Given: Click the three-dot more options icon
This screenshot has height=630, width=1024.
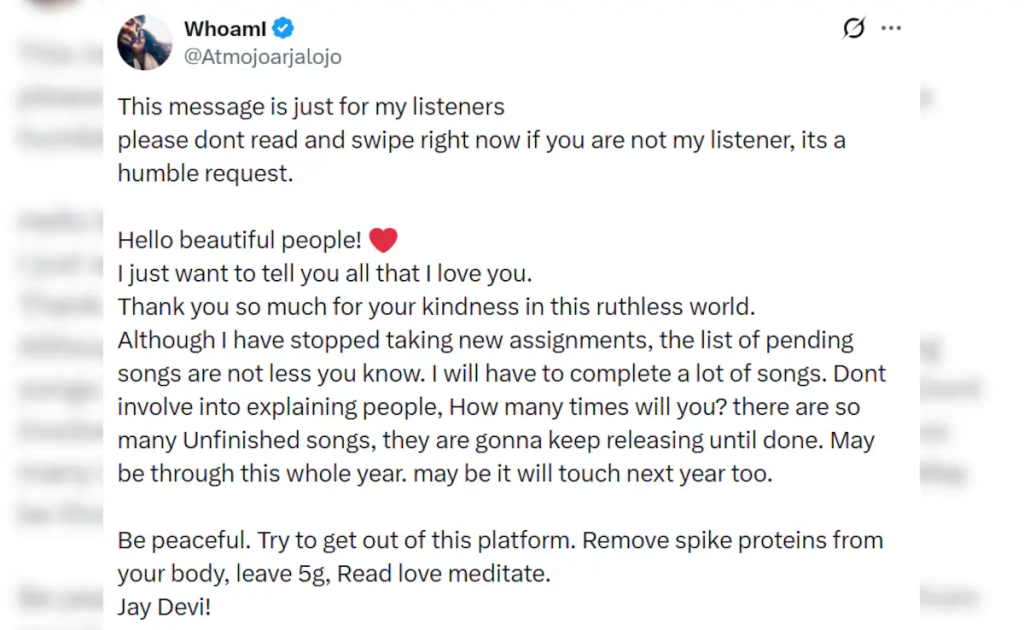Looking at the screenshot, I should click(891, 28).
